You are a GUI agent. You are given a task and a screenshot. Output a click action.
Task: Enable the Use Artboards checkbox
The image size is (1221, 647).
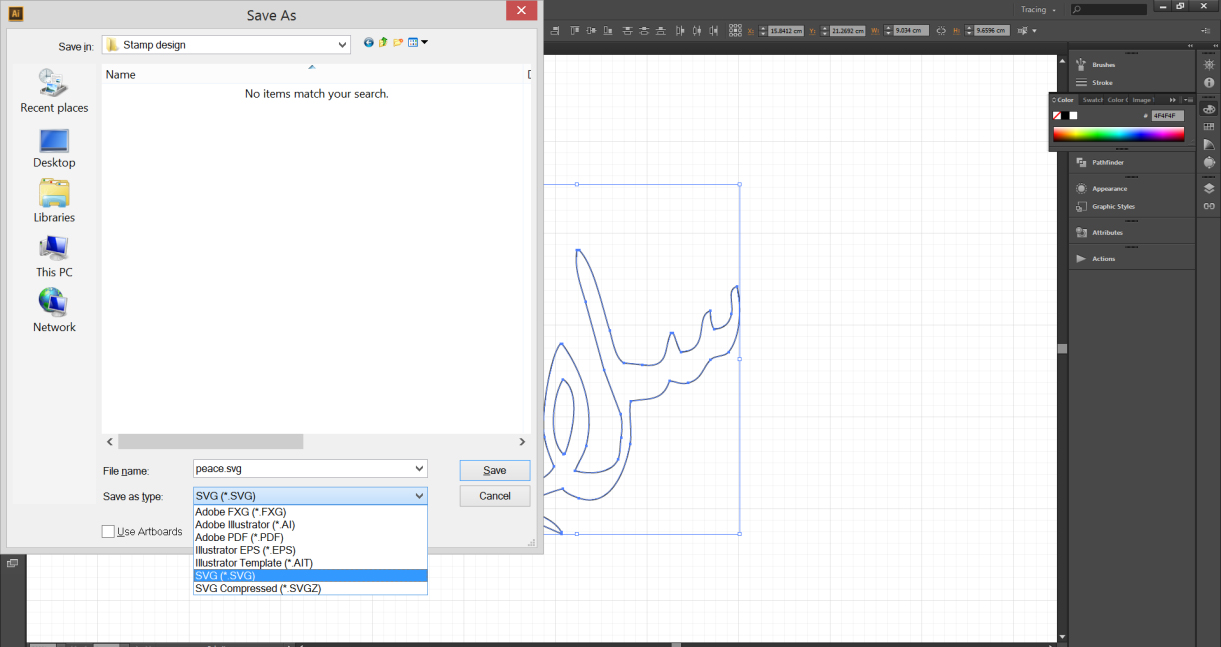click(108, 531)
